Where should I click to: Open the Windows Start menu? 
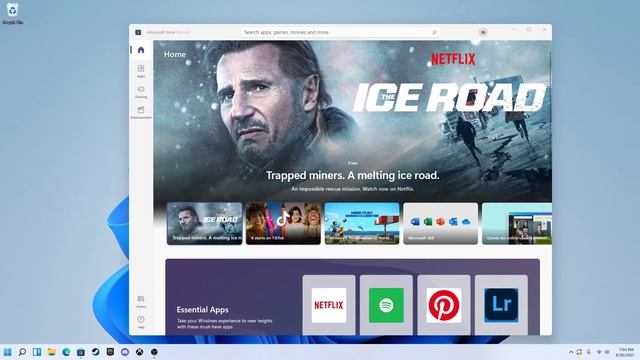8,352
